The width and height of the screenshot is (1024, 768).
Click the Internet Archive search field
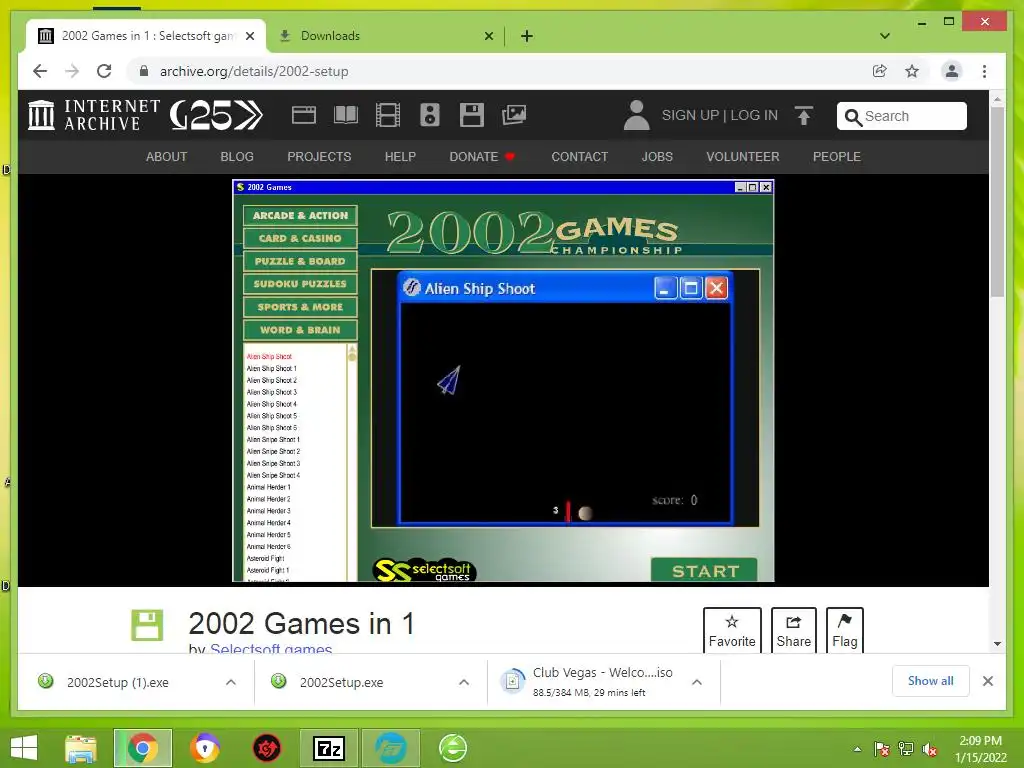[x=902, y=116]
